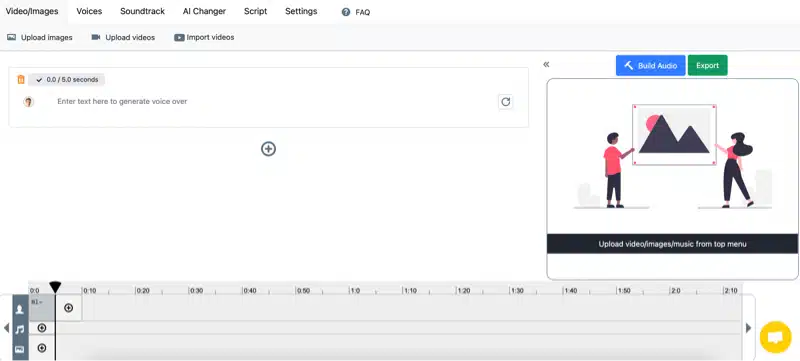The width and height of the screenshot is (800, 361).
Task: Delete the voice block with the orange trash icon
Action: tap(20, 80)
